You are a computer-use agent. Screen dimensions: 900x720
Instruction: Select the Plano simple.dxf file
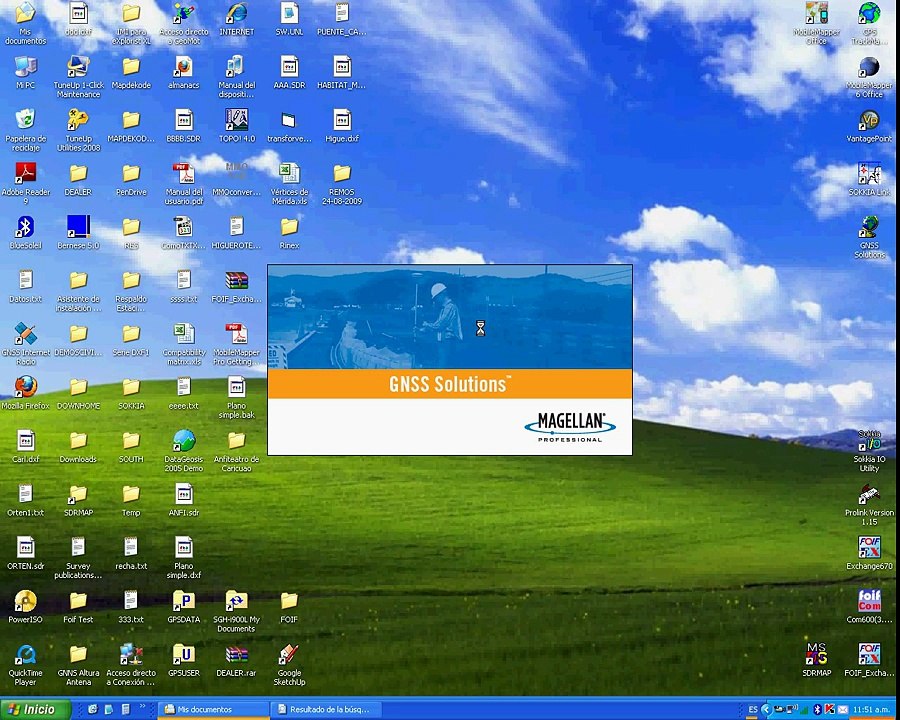click(184, 548)
